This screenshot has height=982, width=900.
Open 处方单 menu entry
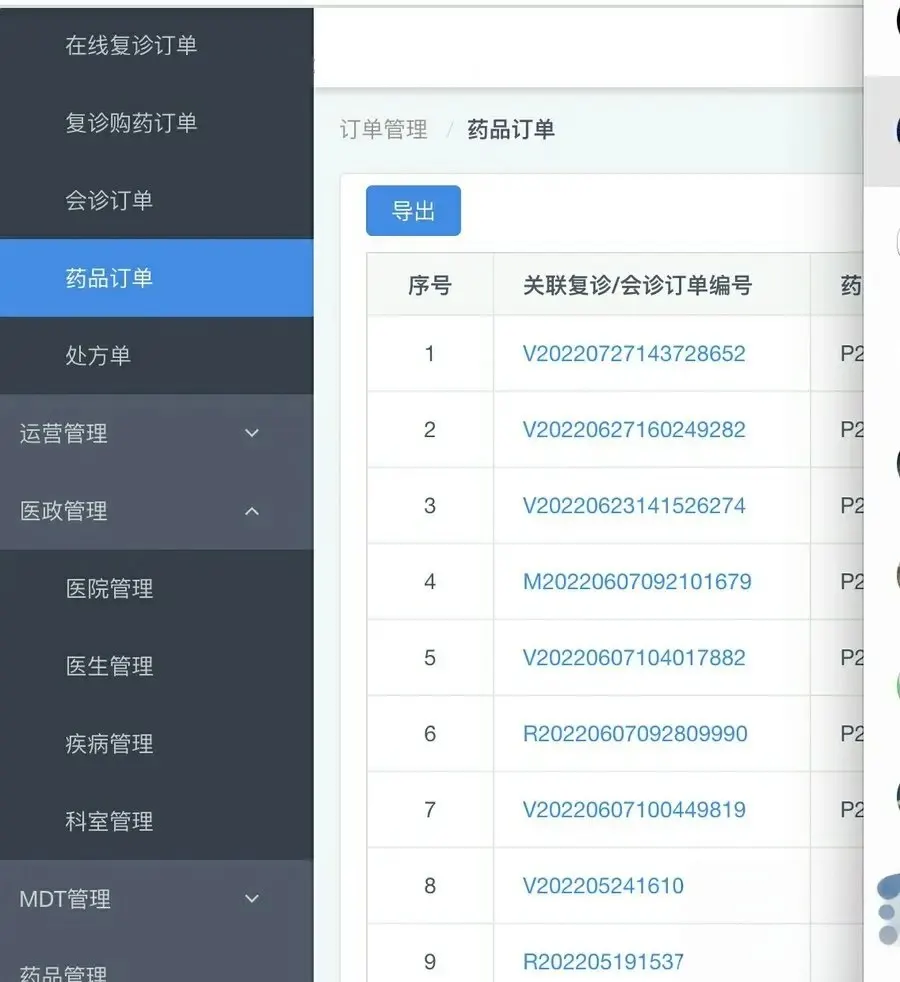[98, 355]
